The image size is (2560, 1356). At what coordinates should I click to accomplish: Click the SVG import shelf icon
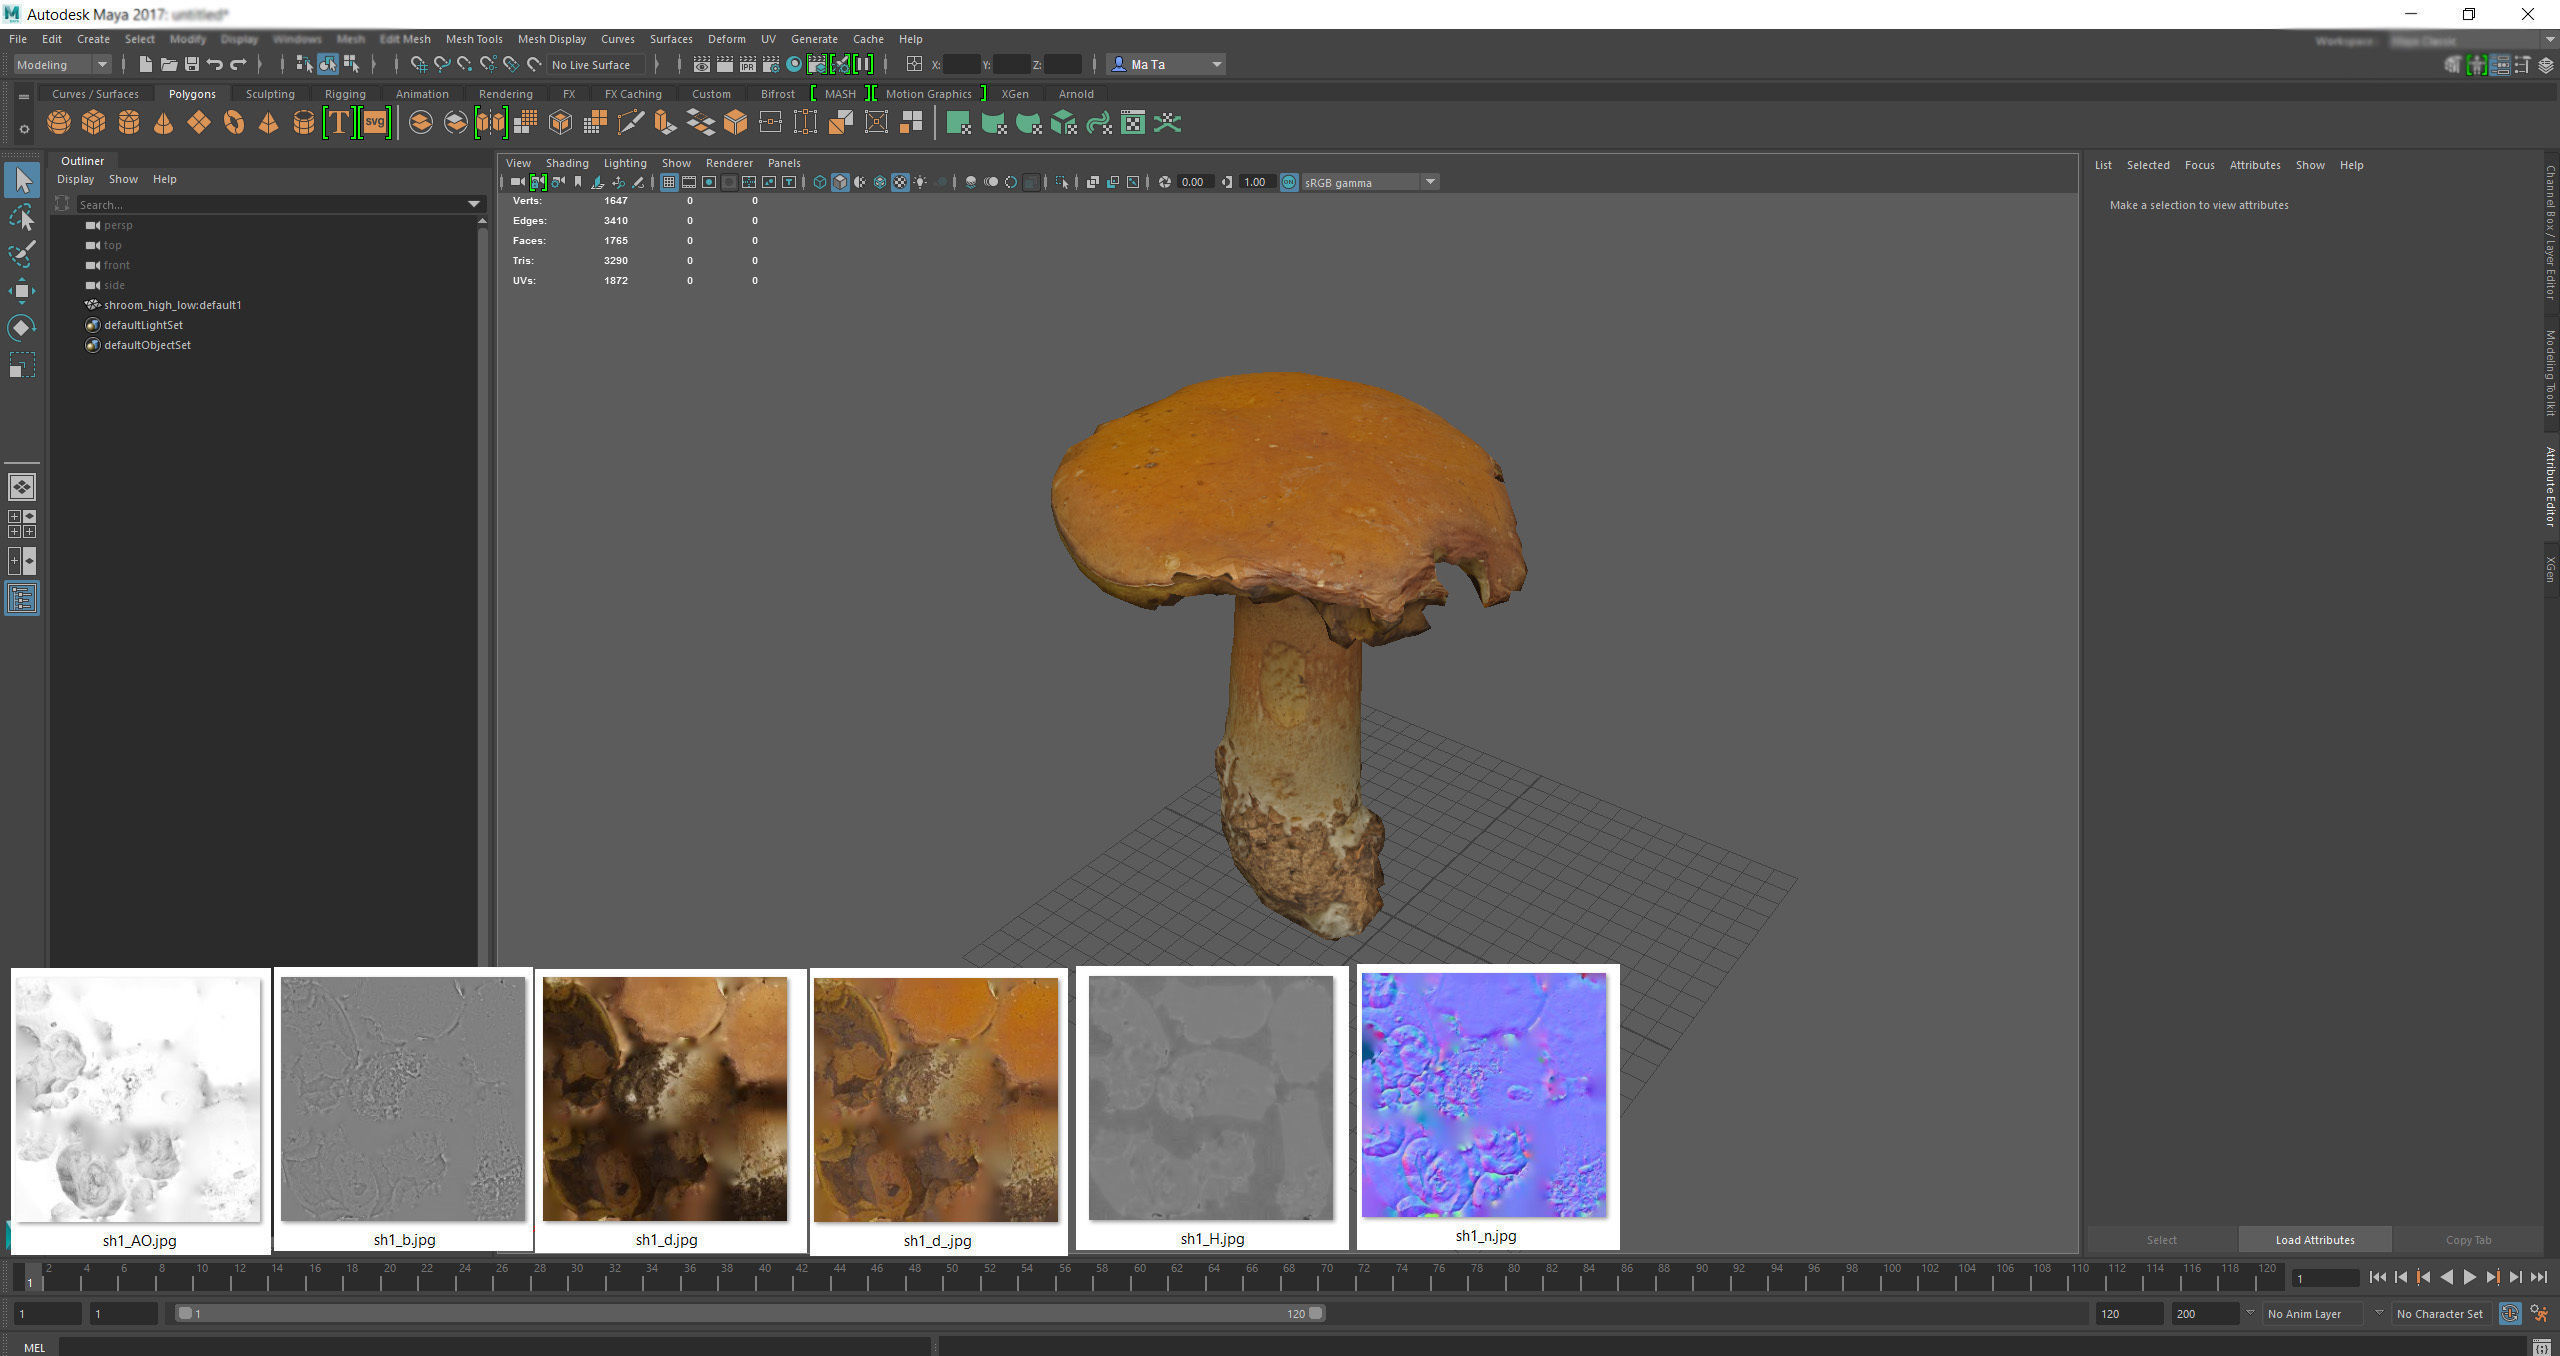[374, 123]
